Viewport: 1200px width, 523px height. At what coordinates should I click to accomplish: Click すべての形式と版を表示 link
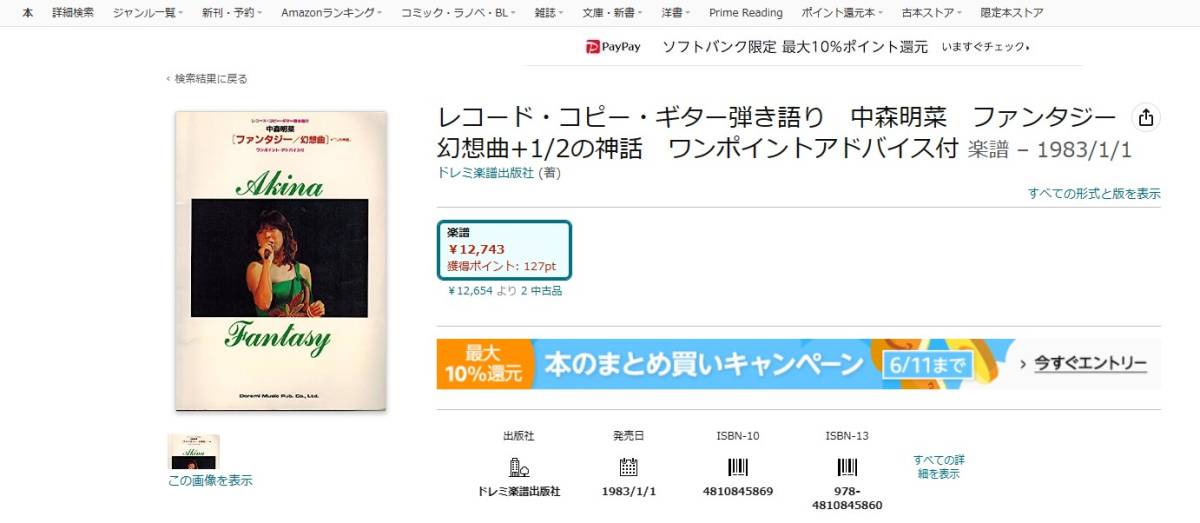pyautogui.click(x=1094, y=193)
